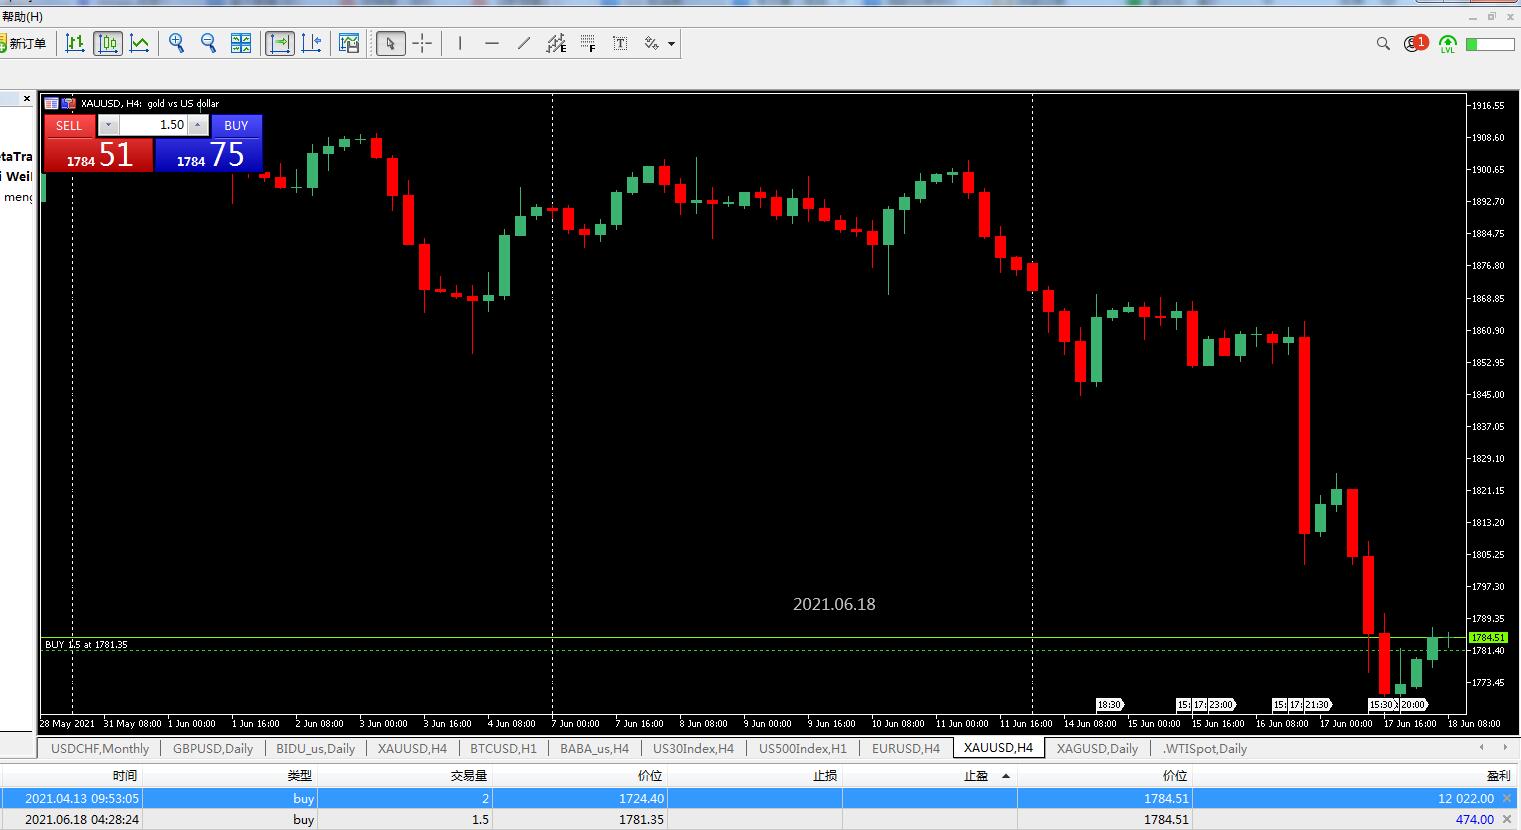Image resolution: width=1521 pixels, height=830 pixels.
Task: Click the green LVL signal icon
Action: pyautogui.click(x=1448, y=43)
